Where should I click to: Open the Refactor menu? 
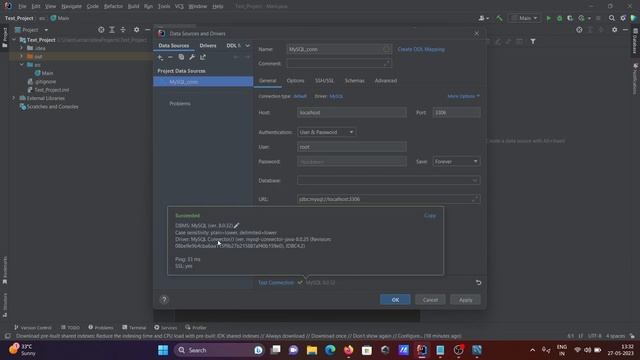[x=113, y=7]
